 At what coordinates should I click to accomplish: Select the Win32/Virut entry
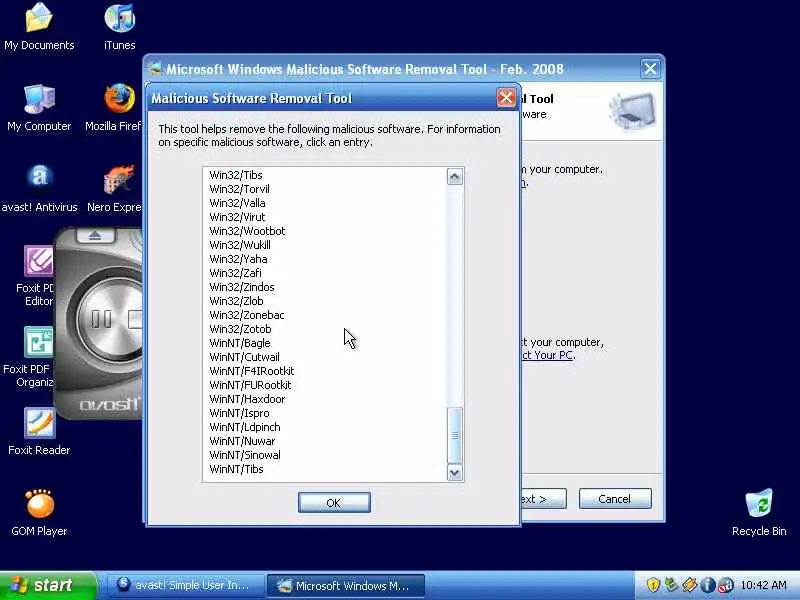(237, 217)
